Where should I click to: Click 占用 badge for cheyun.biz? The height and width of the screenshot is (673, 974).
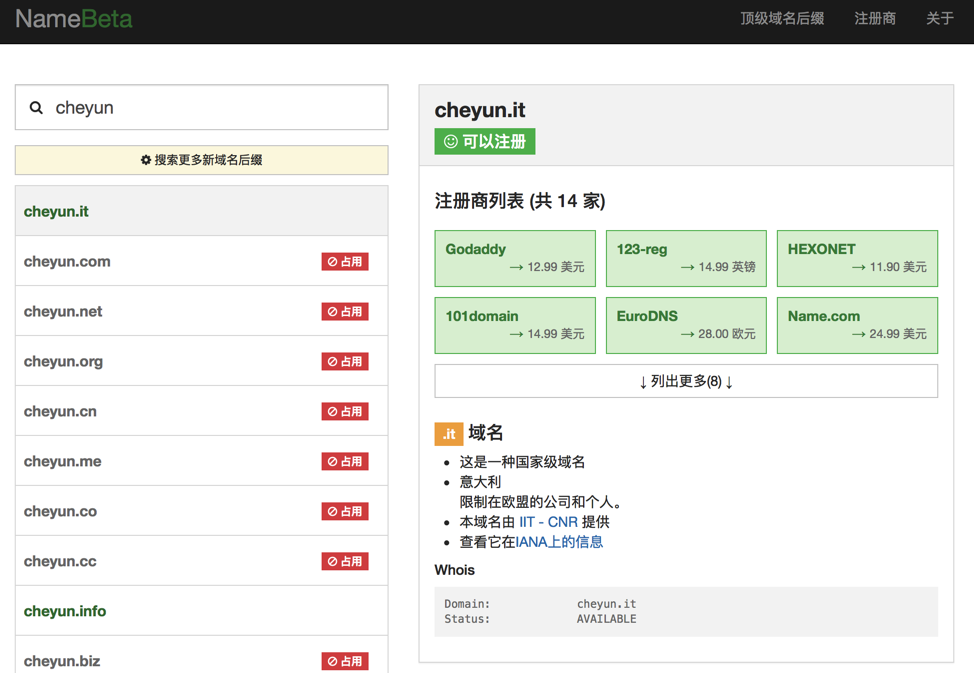(x=345, y=661)
